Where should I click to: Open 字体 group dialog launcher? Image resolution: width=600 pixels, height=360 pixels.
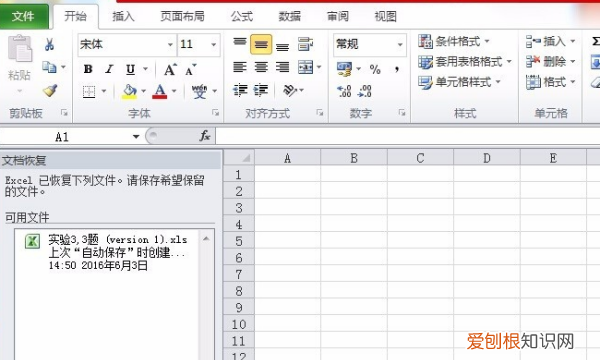(x=216, y=112)
